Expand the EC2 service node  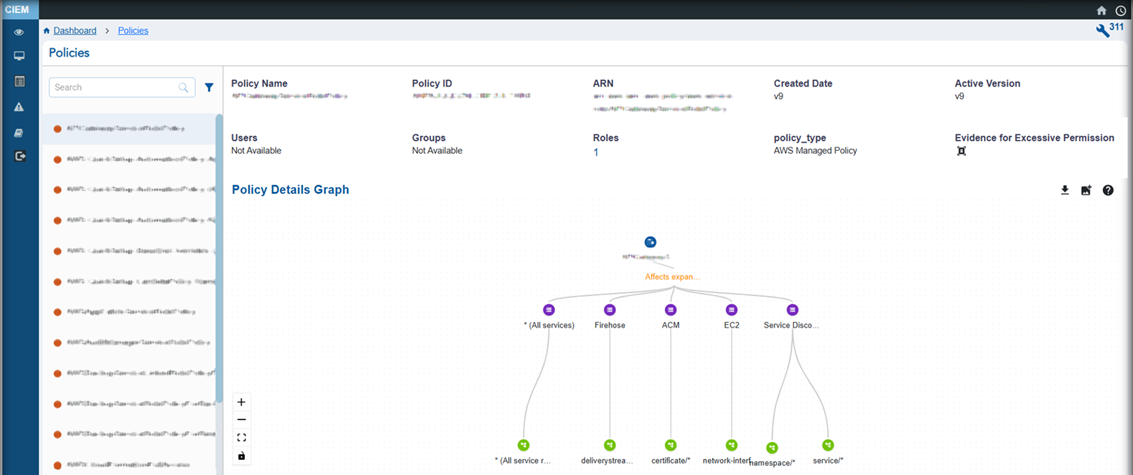coord(731,310)
